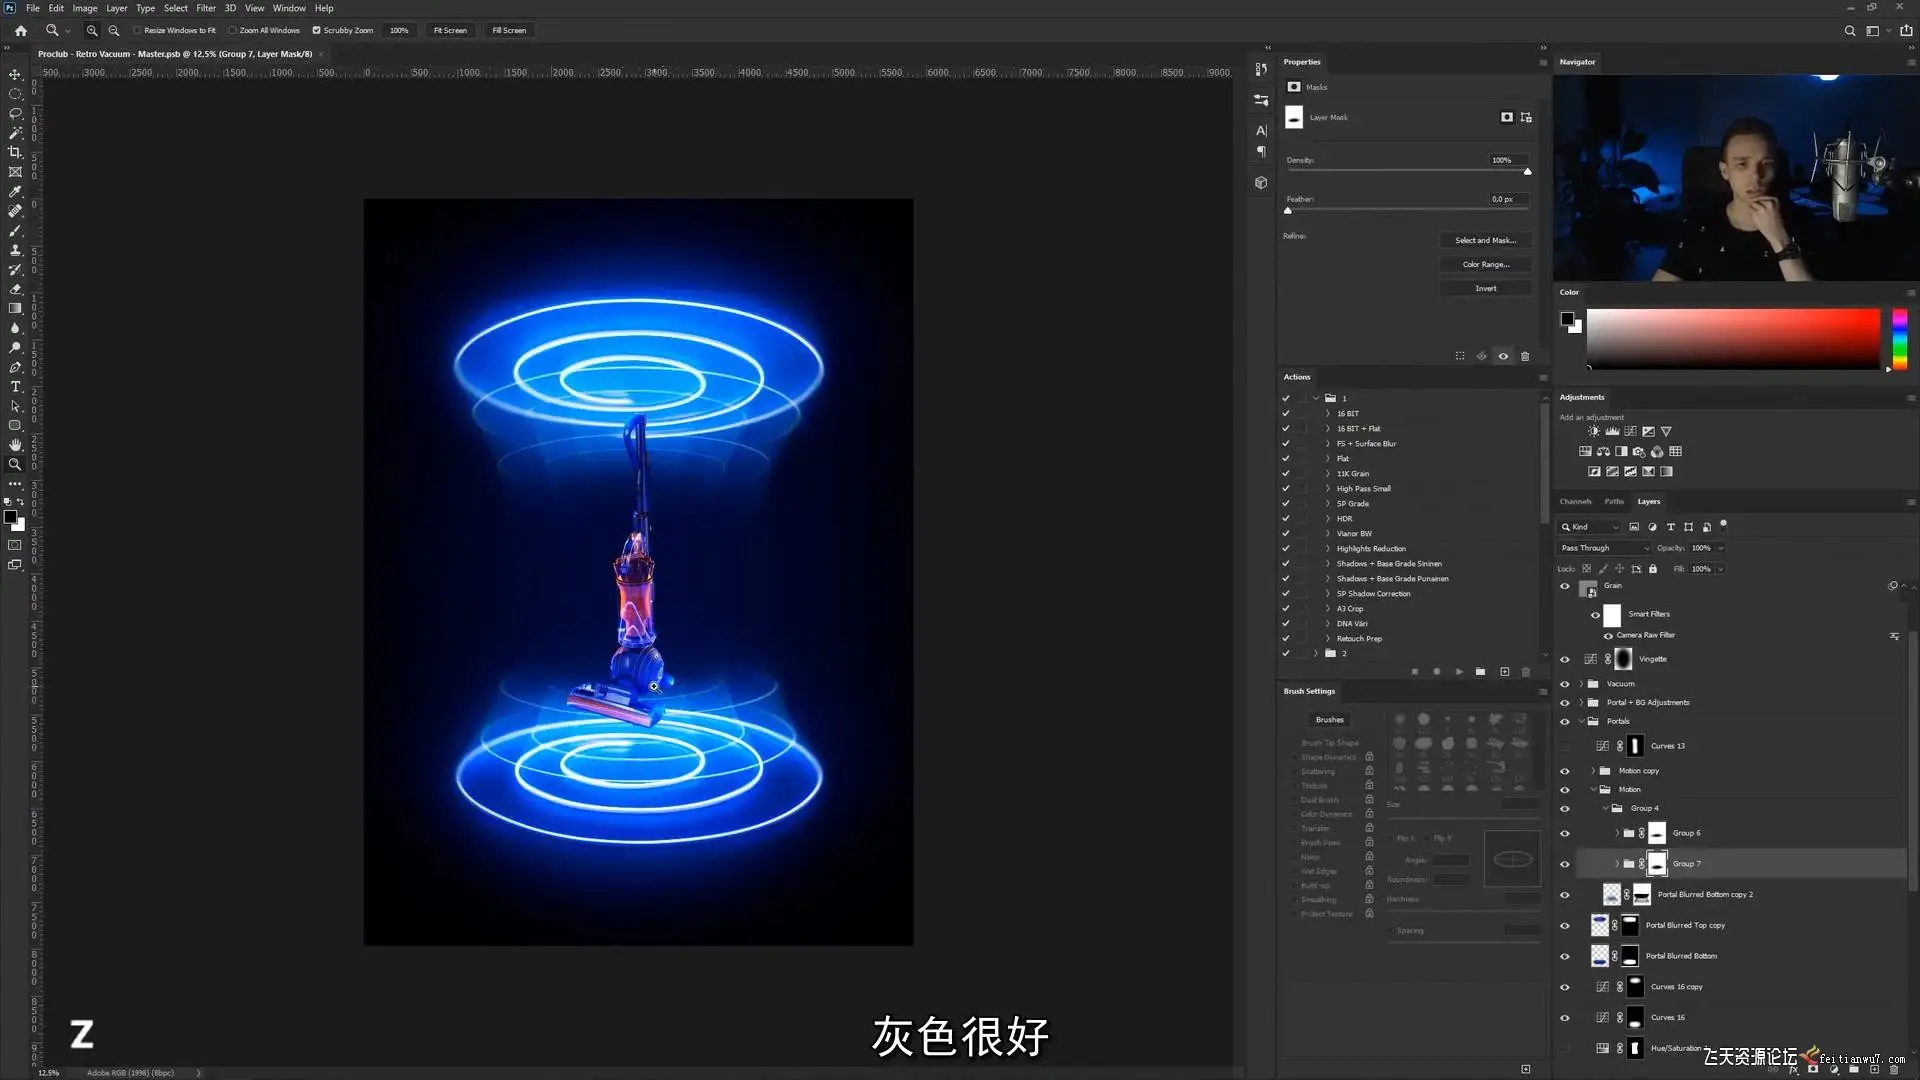Open the Filter menu
This screenshot has height=1080, width=1920.
206,8
